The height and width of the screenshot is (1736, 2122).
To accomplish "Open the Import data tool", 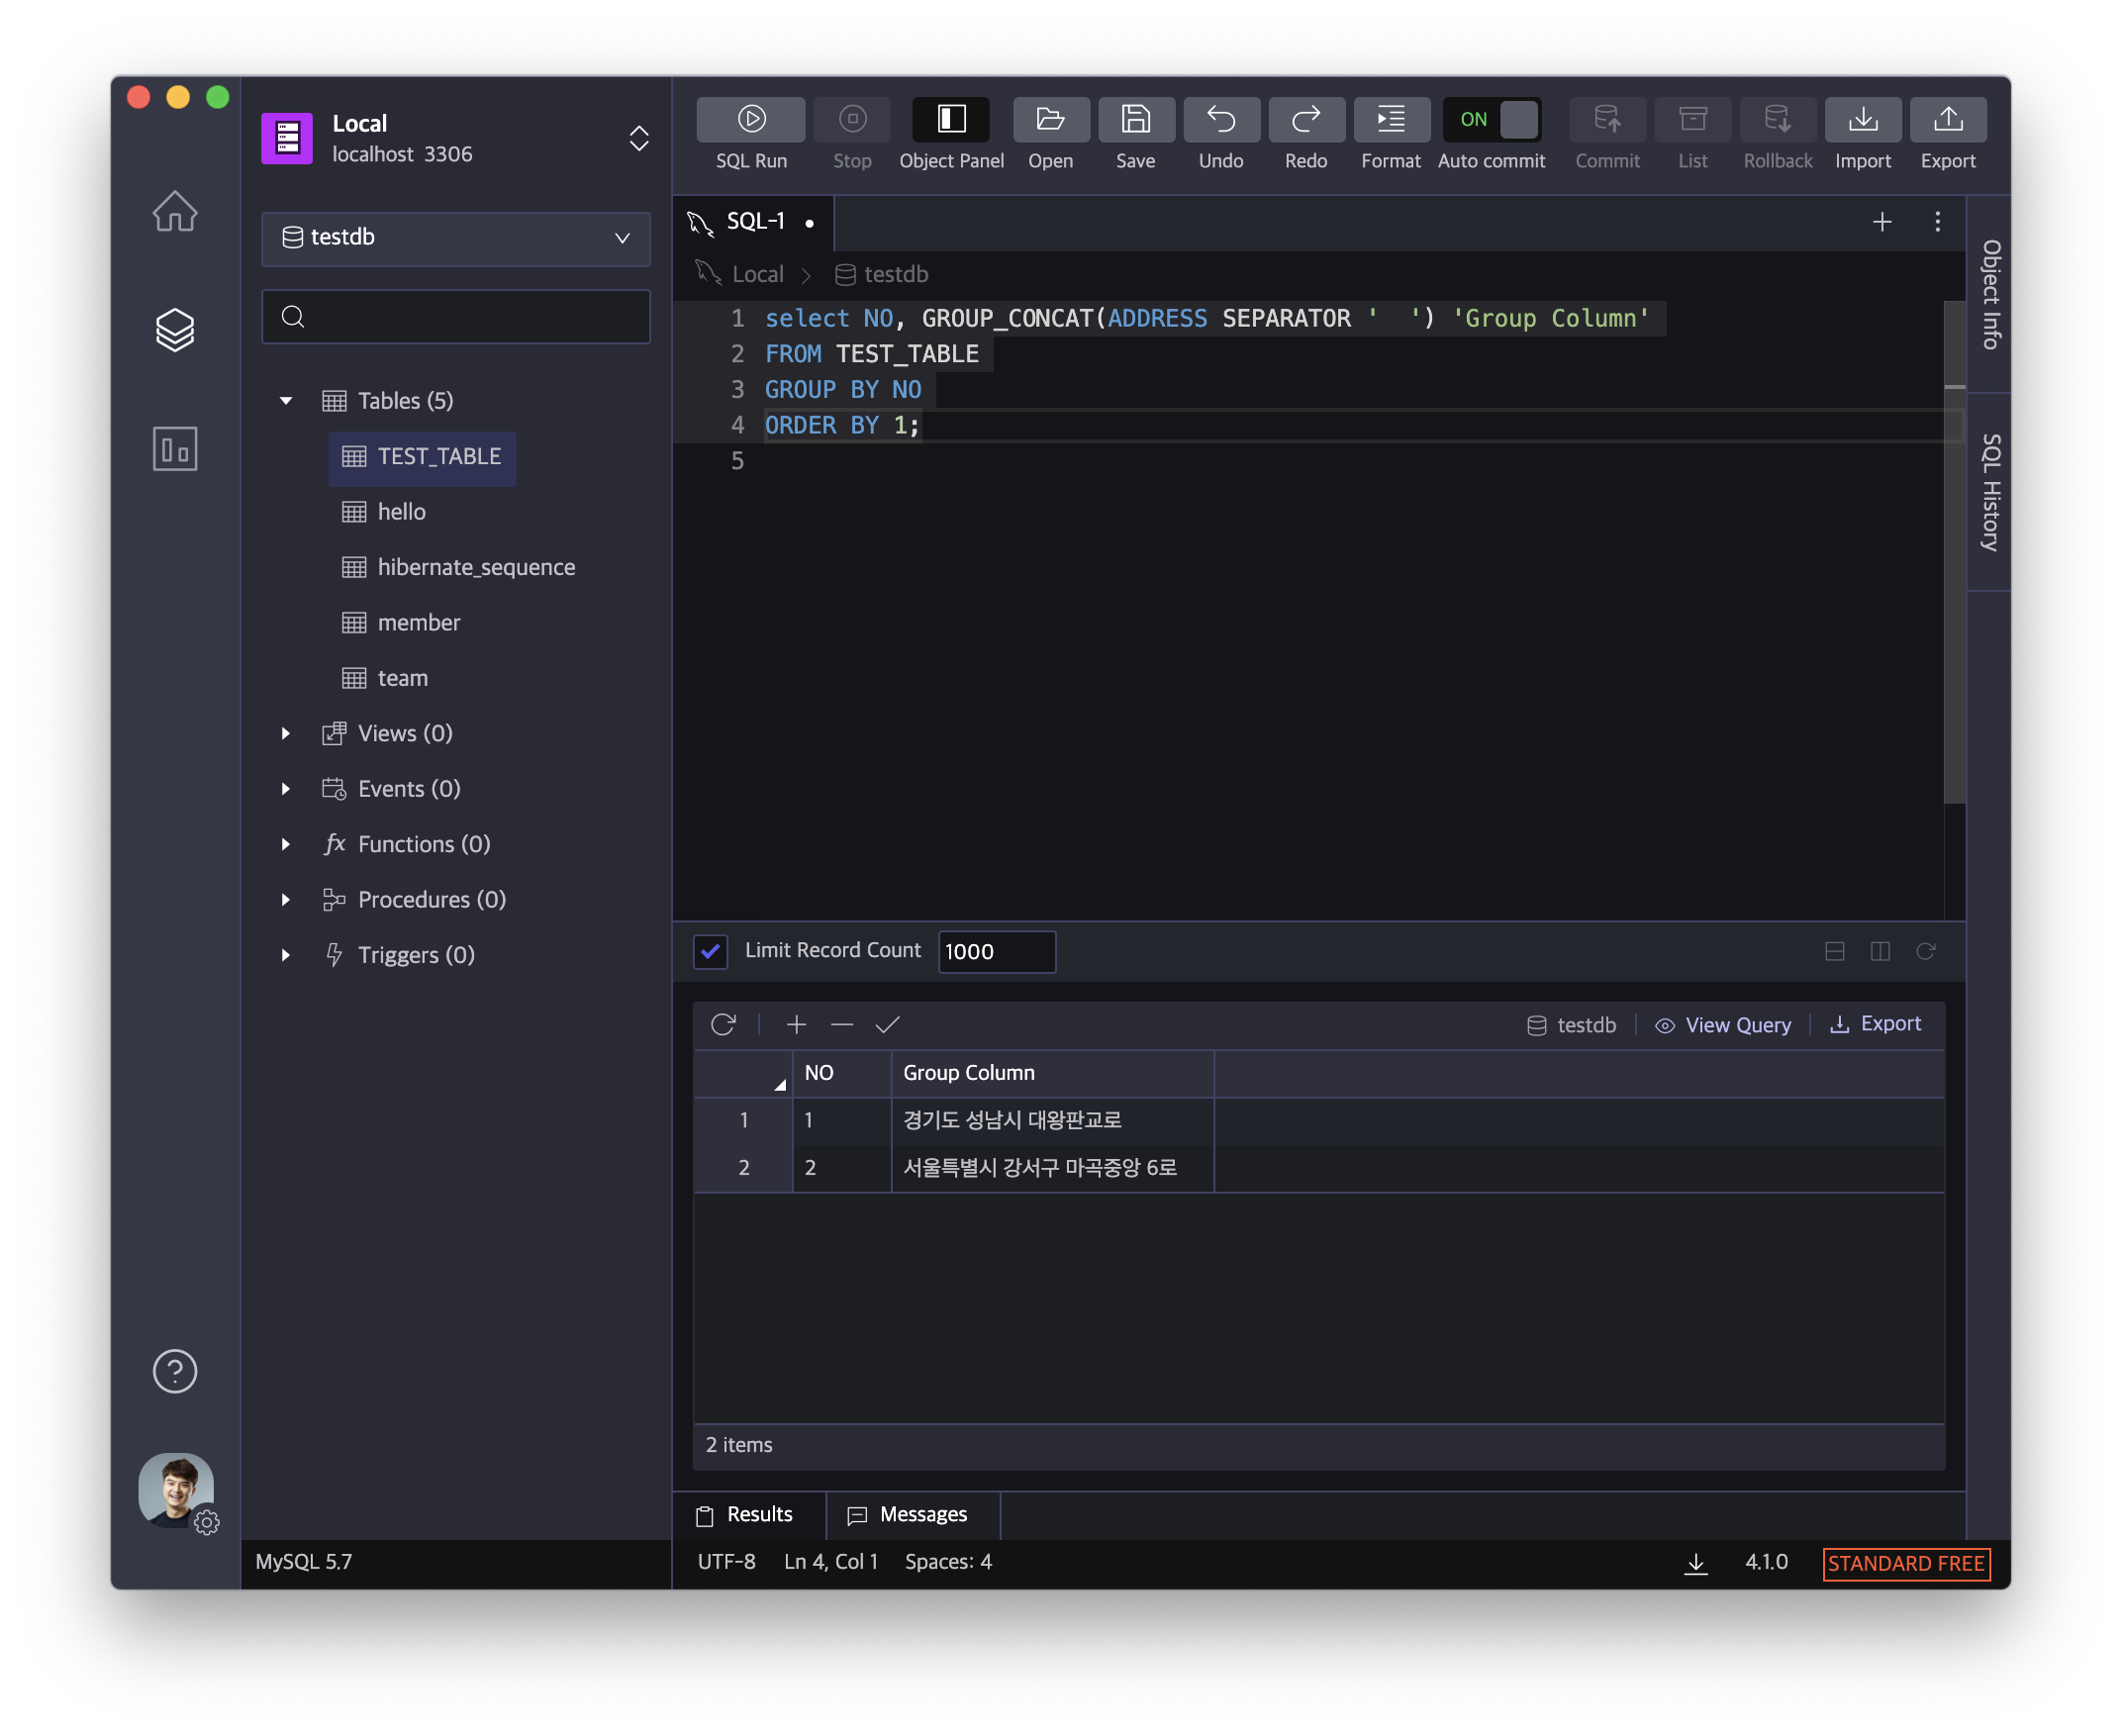I will click(x=1862, y=120).
